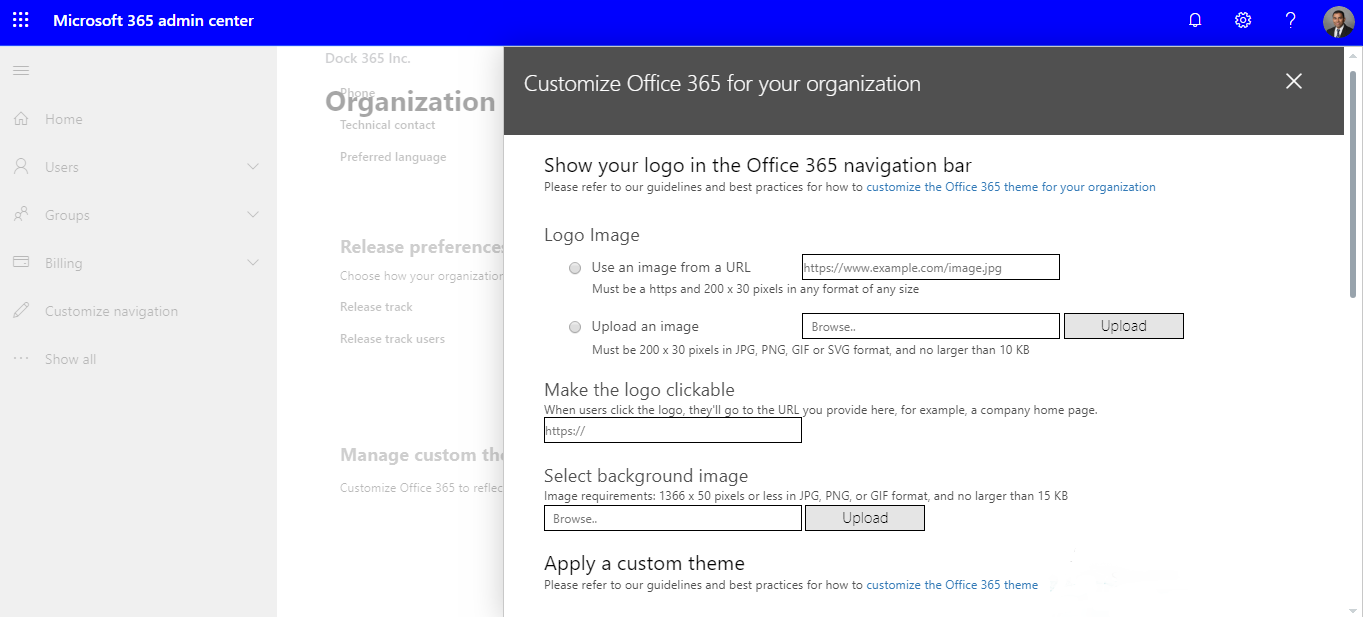Click the Show all ellipsis icon
The width and height of the screenshot is (1363, 617).
point(22,358)
